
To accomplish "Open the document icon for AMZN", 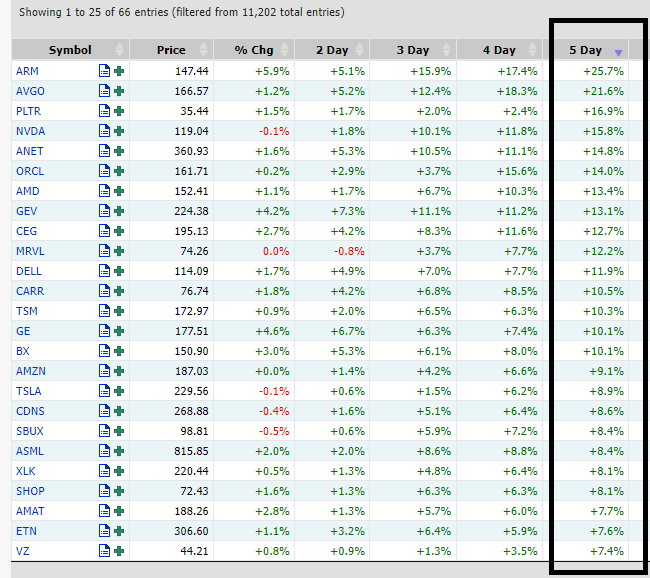I will tap(104, 371).
